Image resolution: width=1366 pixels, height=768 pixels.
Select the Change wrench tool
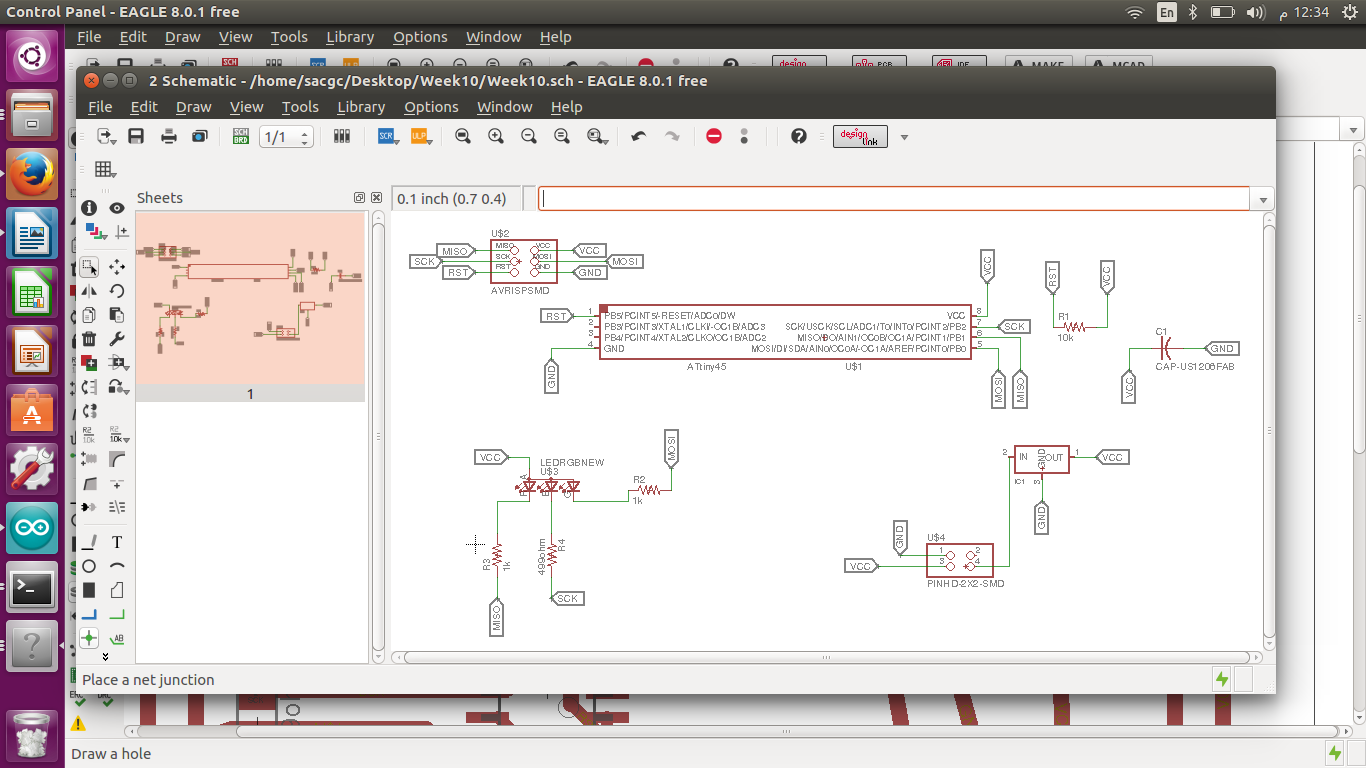pyautogui.click(x=117, y=339)
